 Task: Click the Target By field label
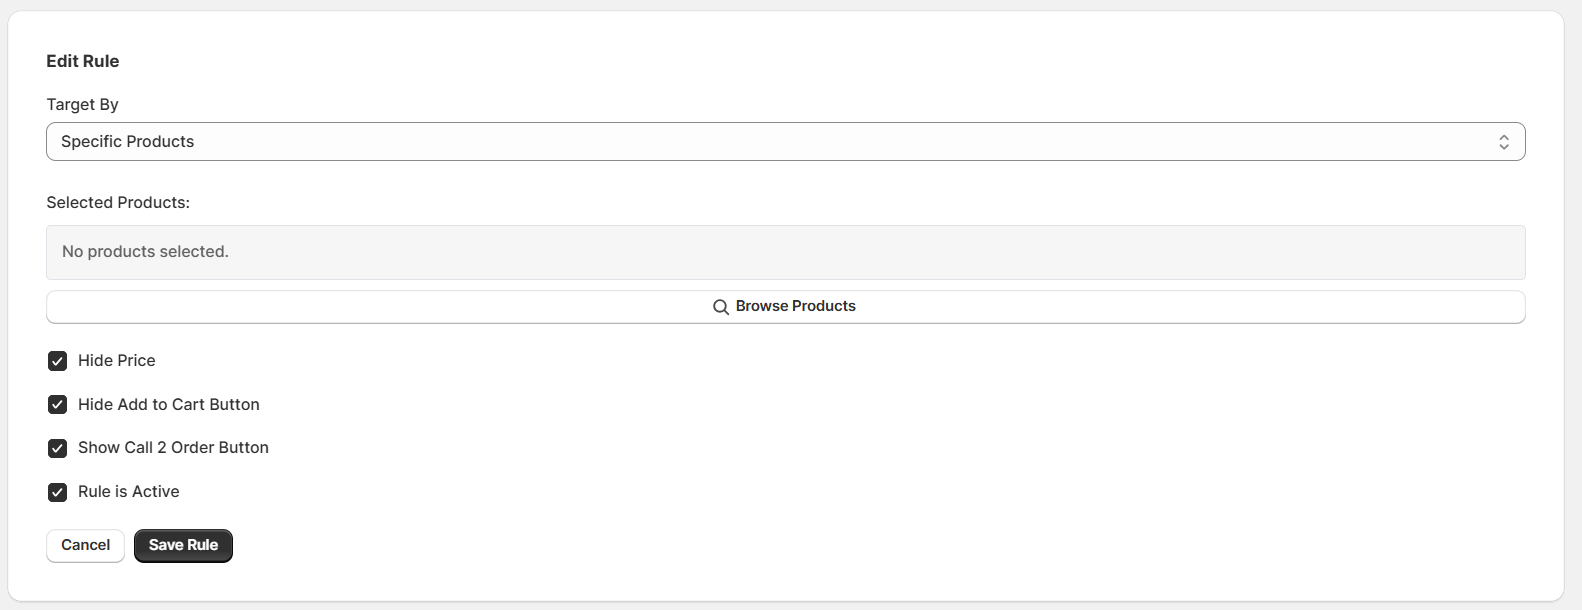pyautogui.click(x=82, y=105)
